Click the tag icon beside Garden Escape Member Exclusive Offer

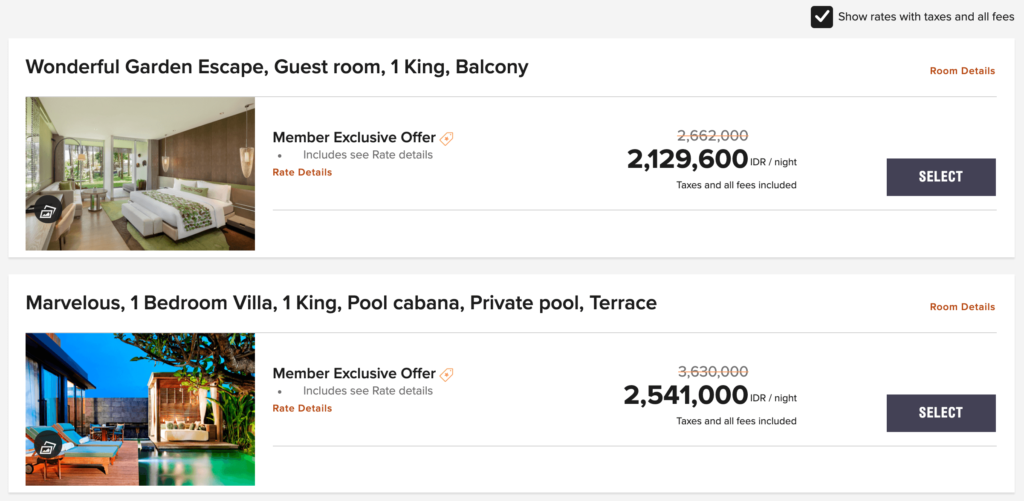point(446,138)
